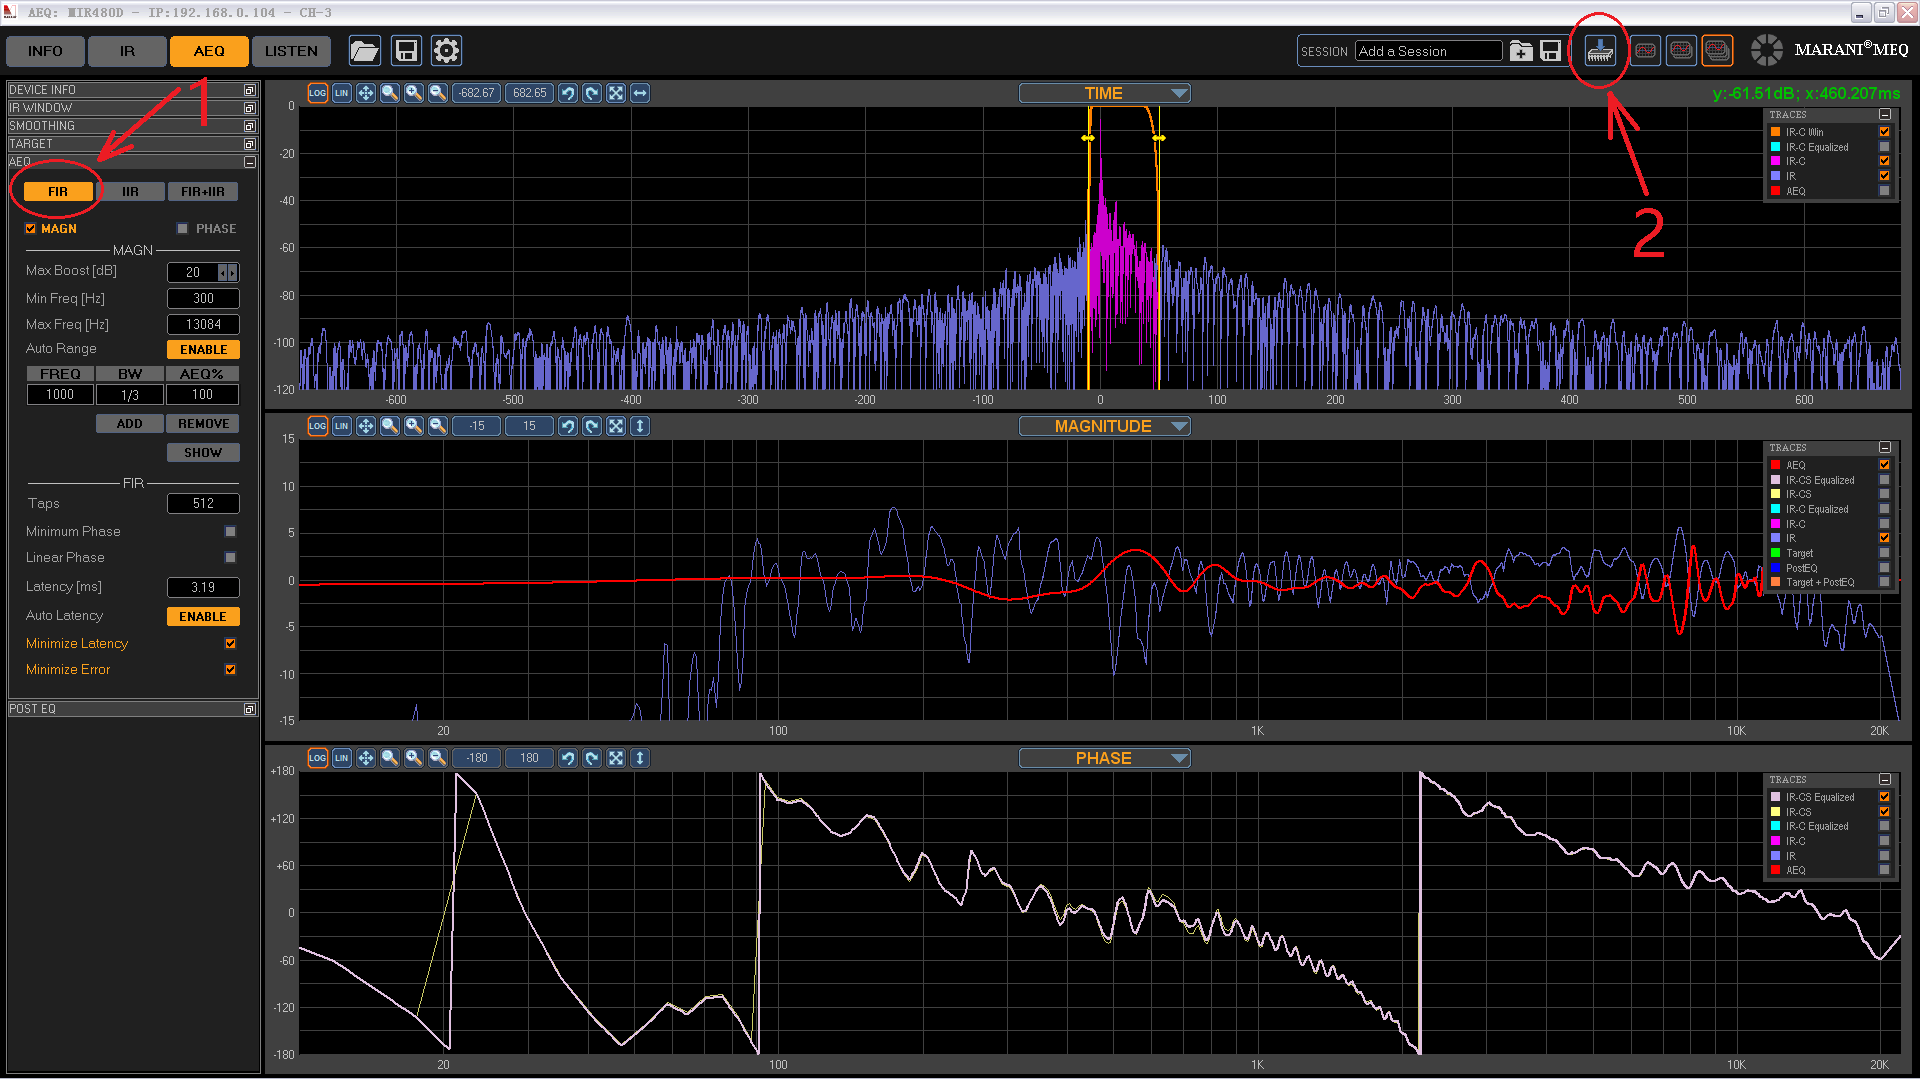Switch TIME graph to LIN scale
Screen dimensions: 1920x1080
pos(342,93)
